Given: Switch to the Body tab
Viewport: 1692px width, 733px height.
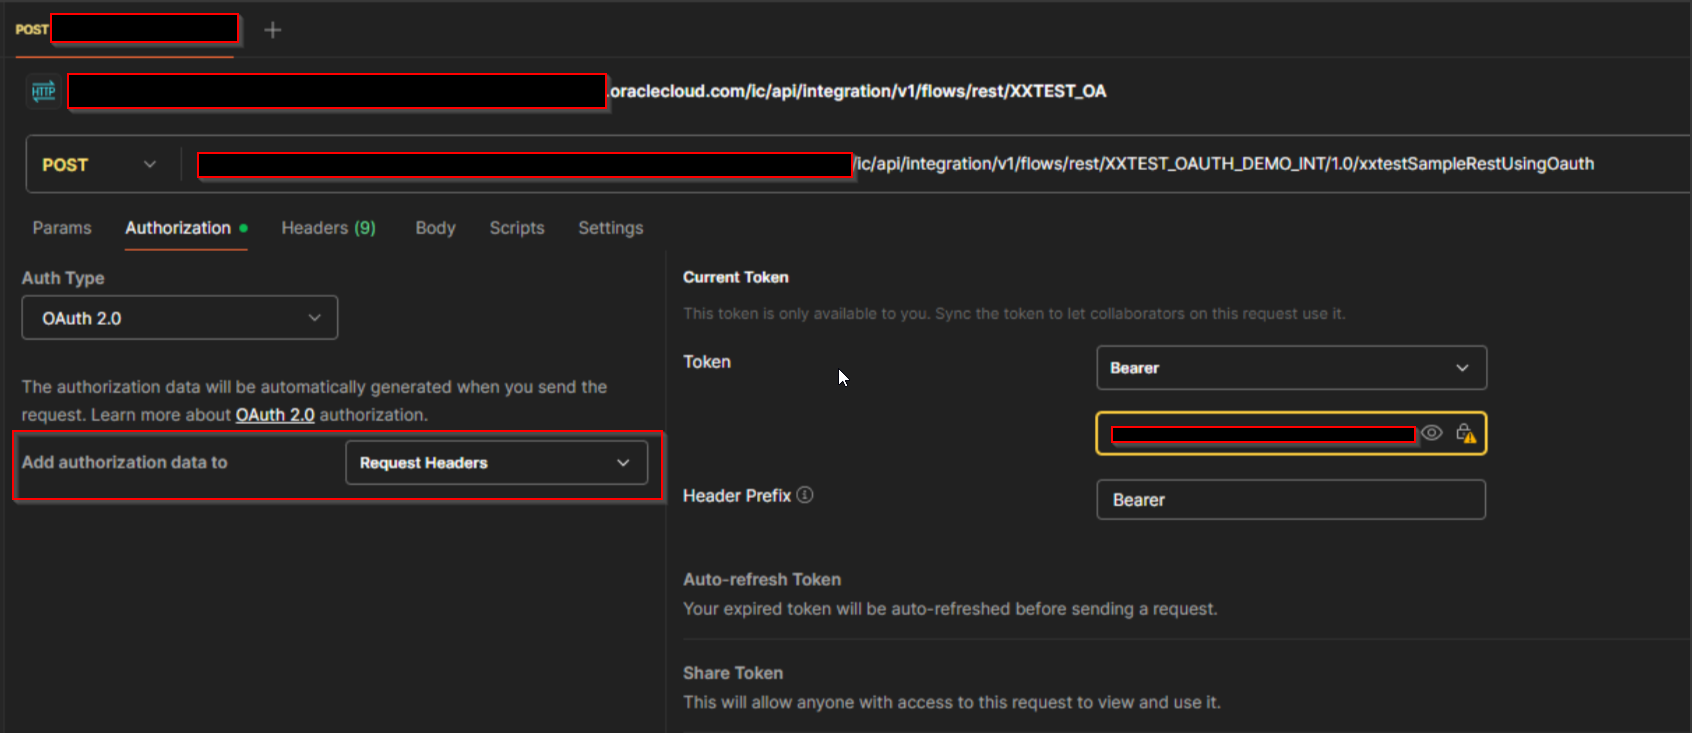Looking at the screenshot, I should click(x=435, y=228).
